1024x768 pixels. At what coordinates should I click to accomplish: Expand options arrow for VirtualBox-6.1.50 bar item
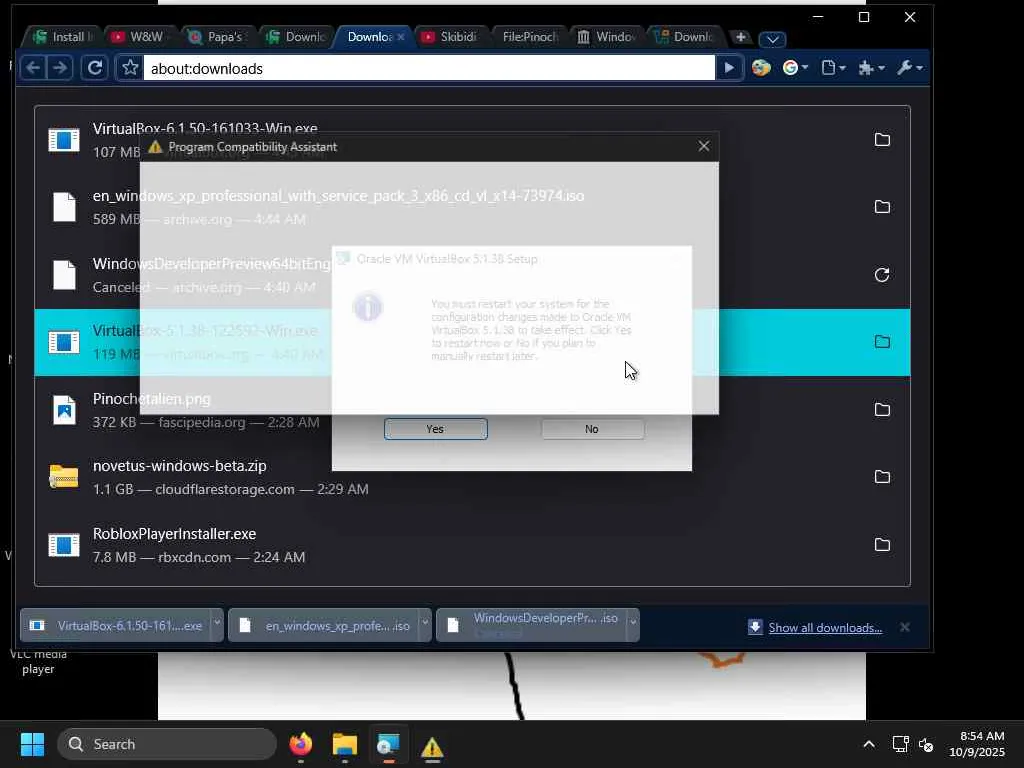217,624
